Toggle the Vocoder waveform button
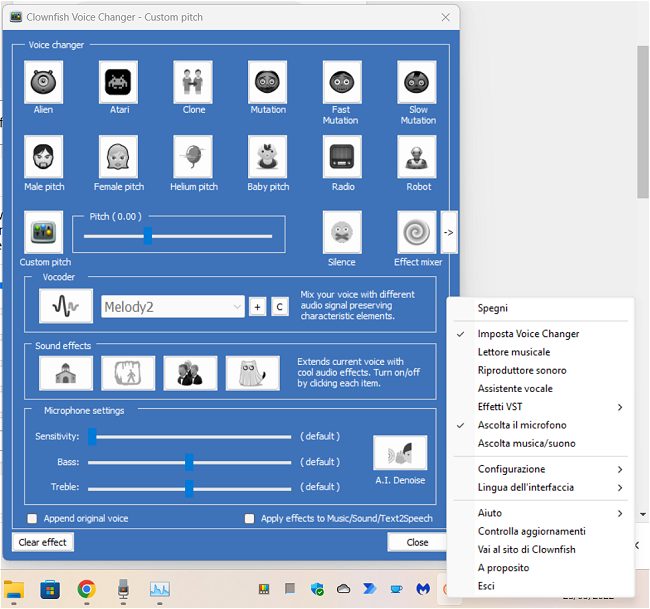 pos(66,306)
